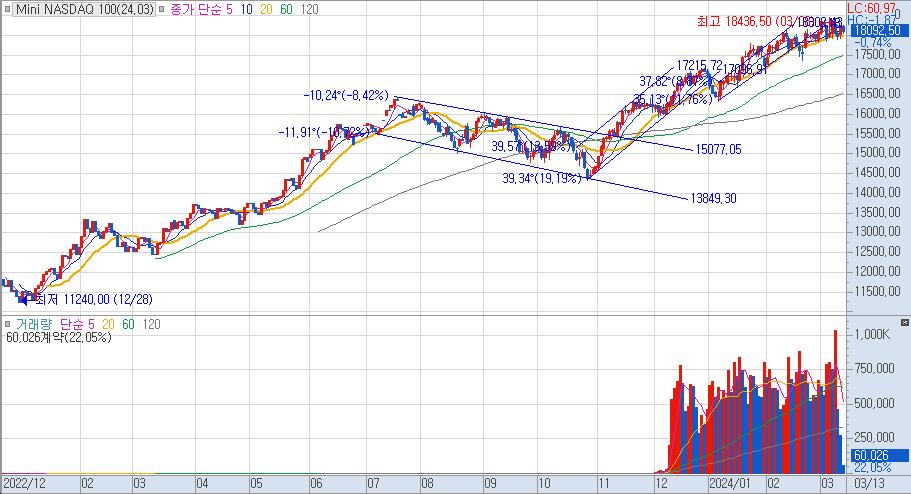Click the 2024/01 date axis label

click(730, 484)
